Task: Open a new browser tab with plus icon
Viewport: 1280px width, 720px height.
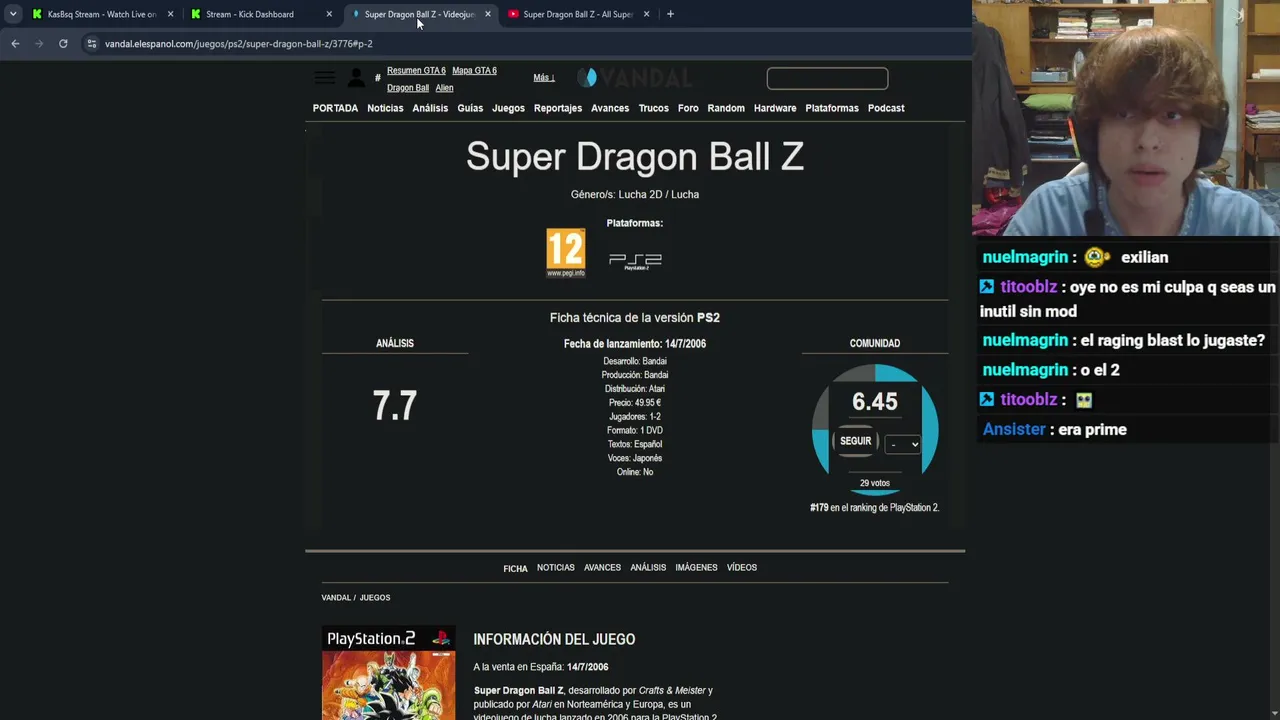Action: pos(670,14)
